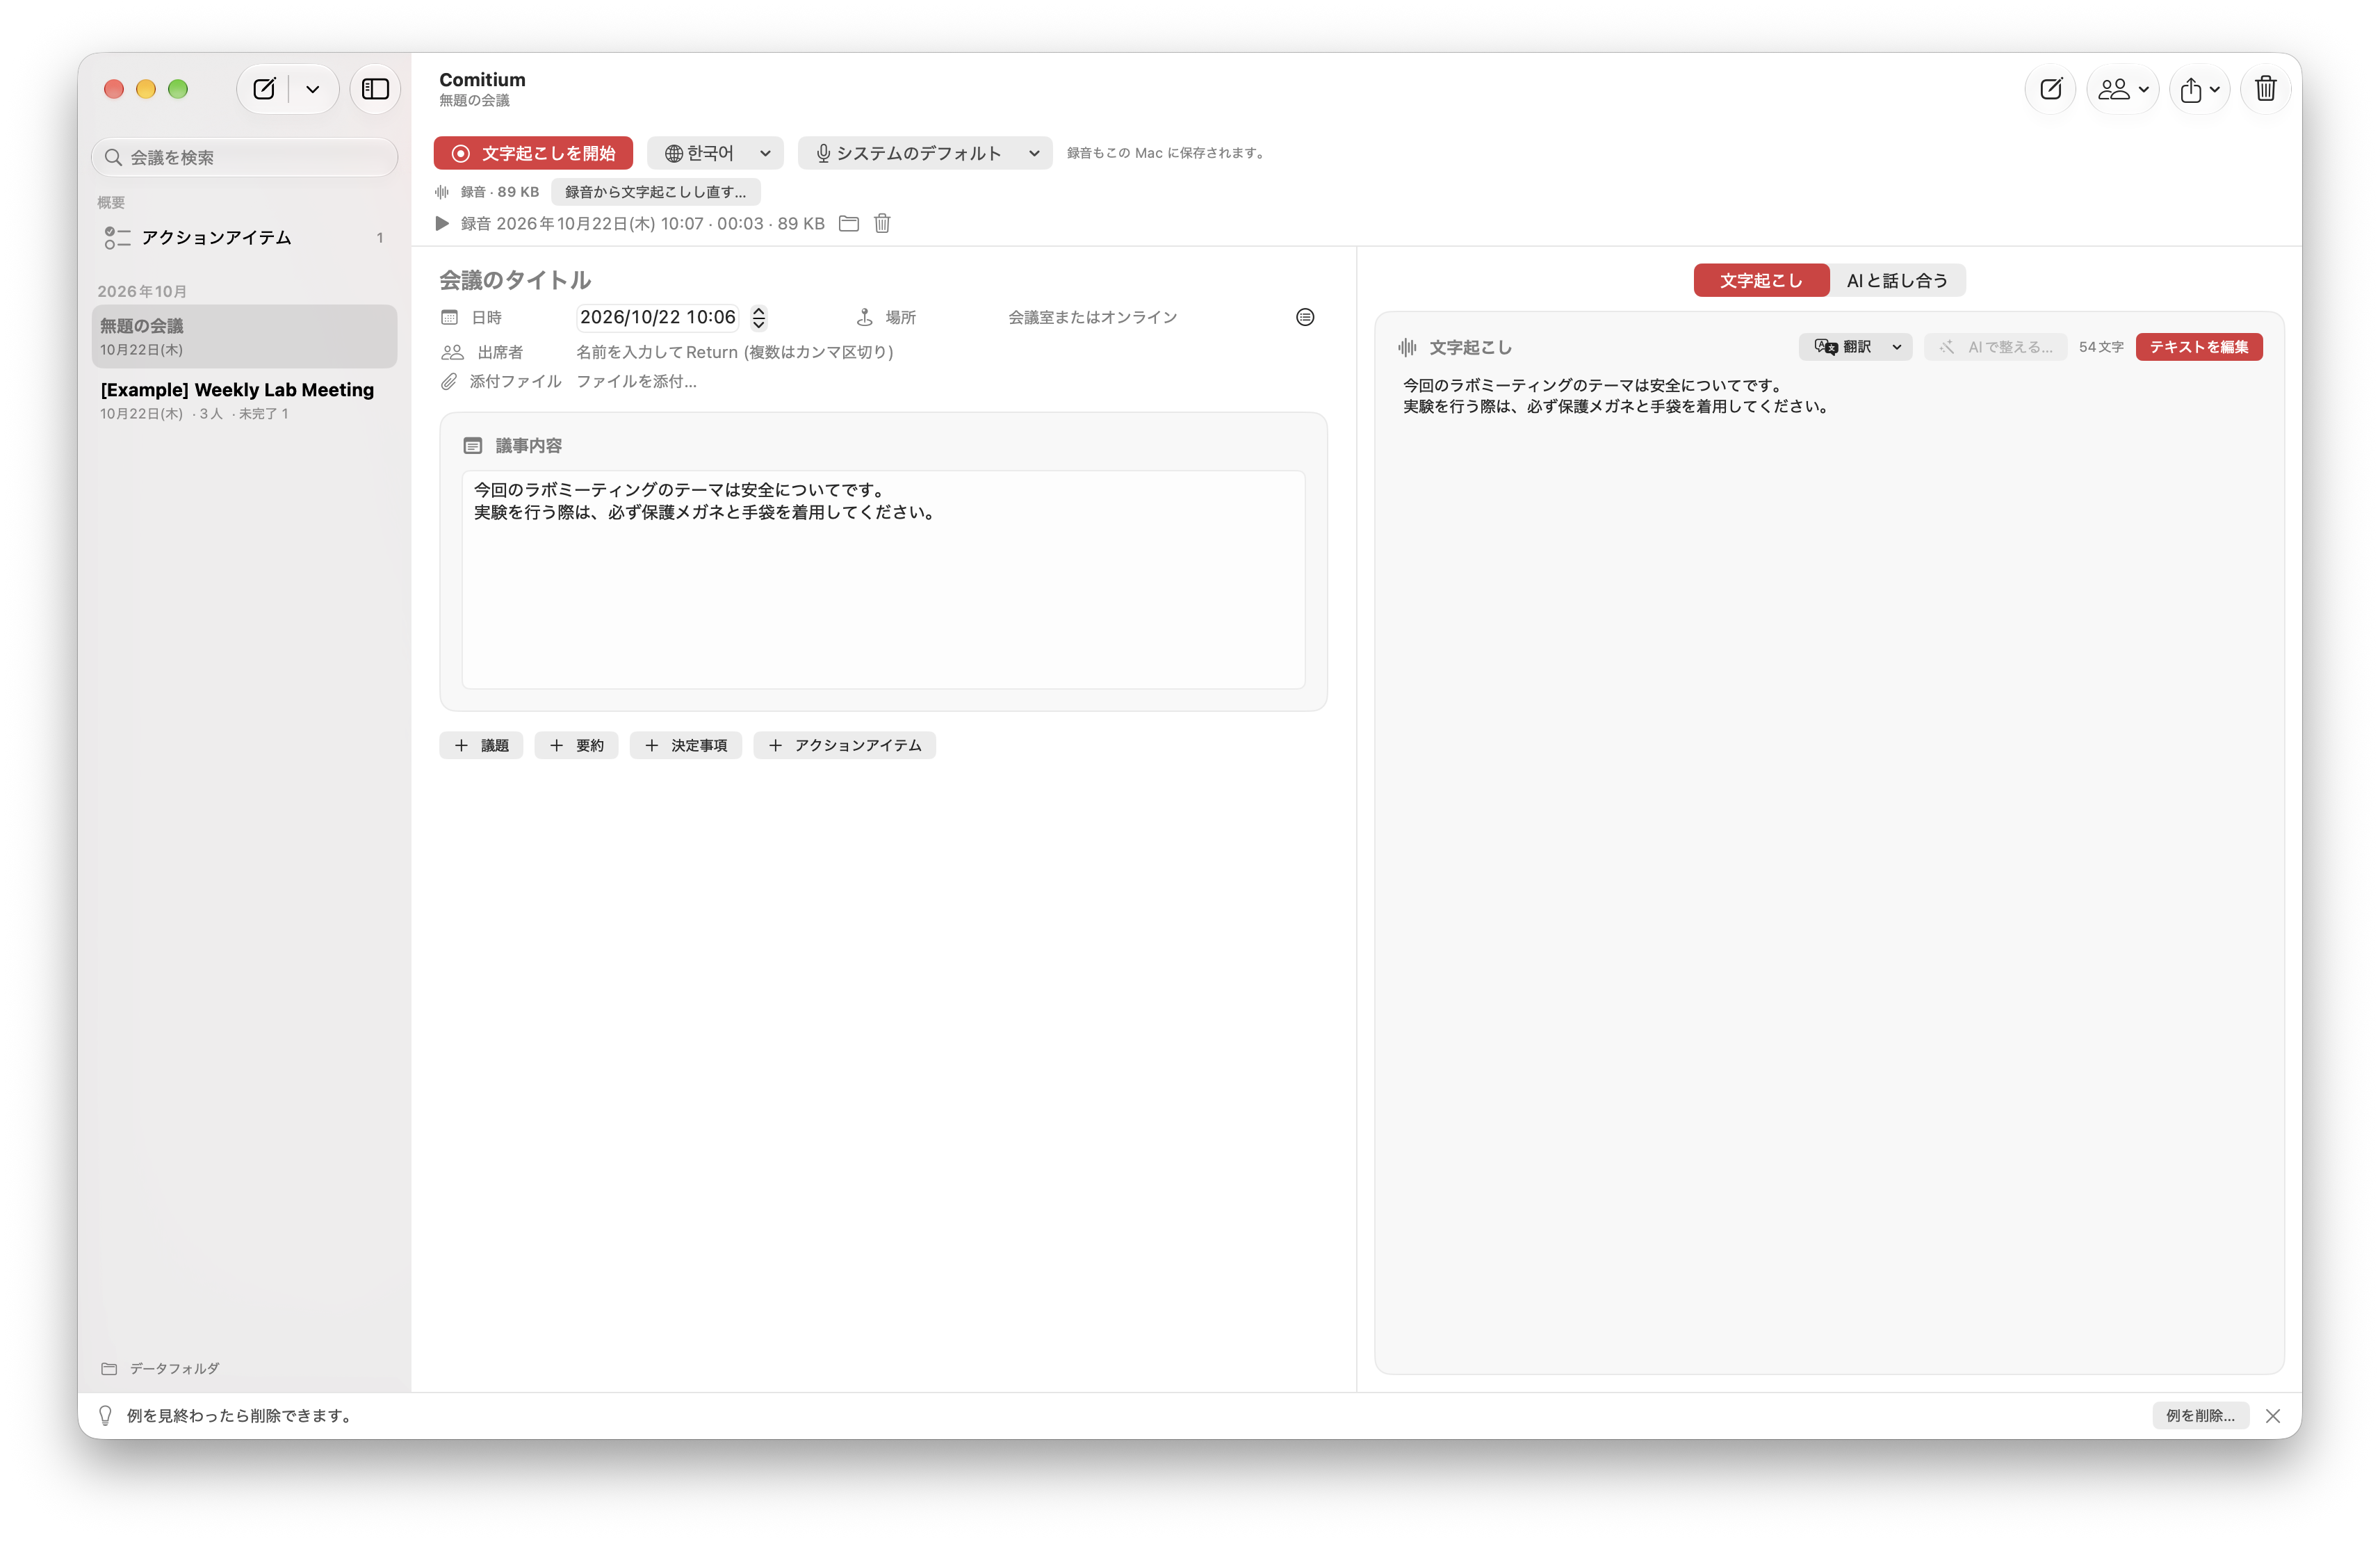Click the circular list icon right of location
Image resolution: width=2380 pixels, height=1542 pixels.
[x=1305, y=317]
